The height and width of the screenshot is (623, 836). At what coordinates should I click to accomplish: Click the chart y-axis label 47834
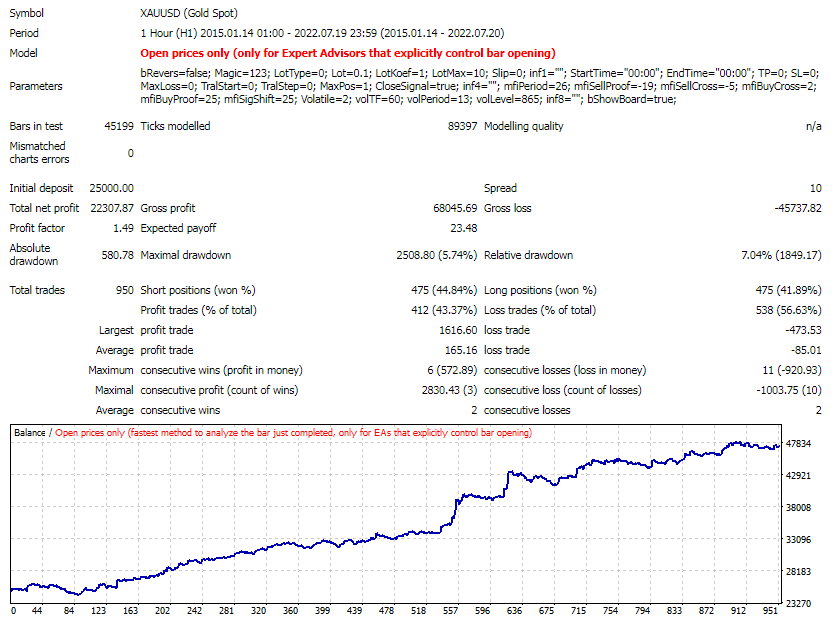coord(798,444)
